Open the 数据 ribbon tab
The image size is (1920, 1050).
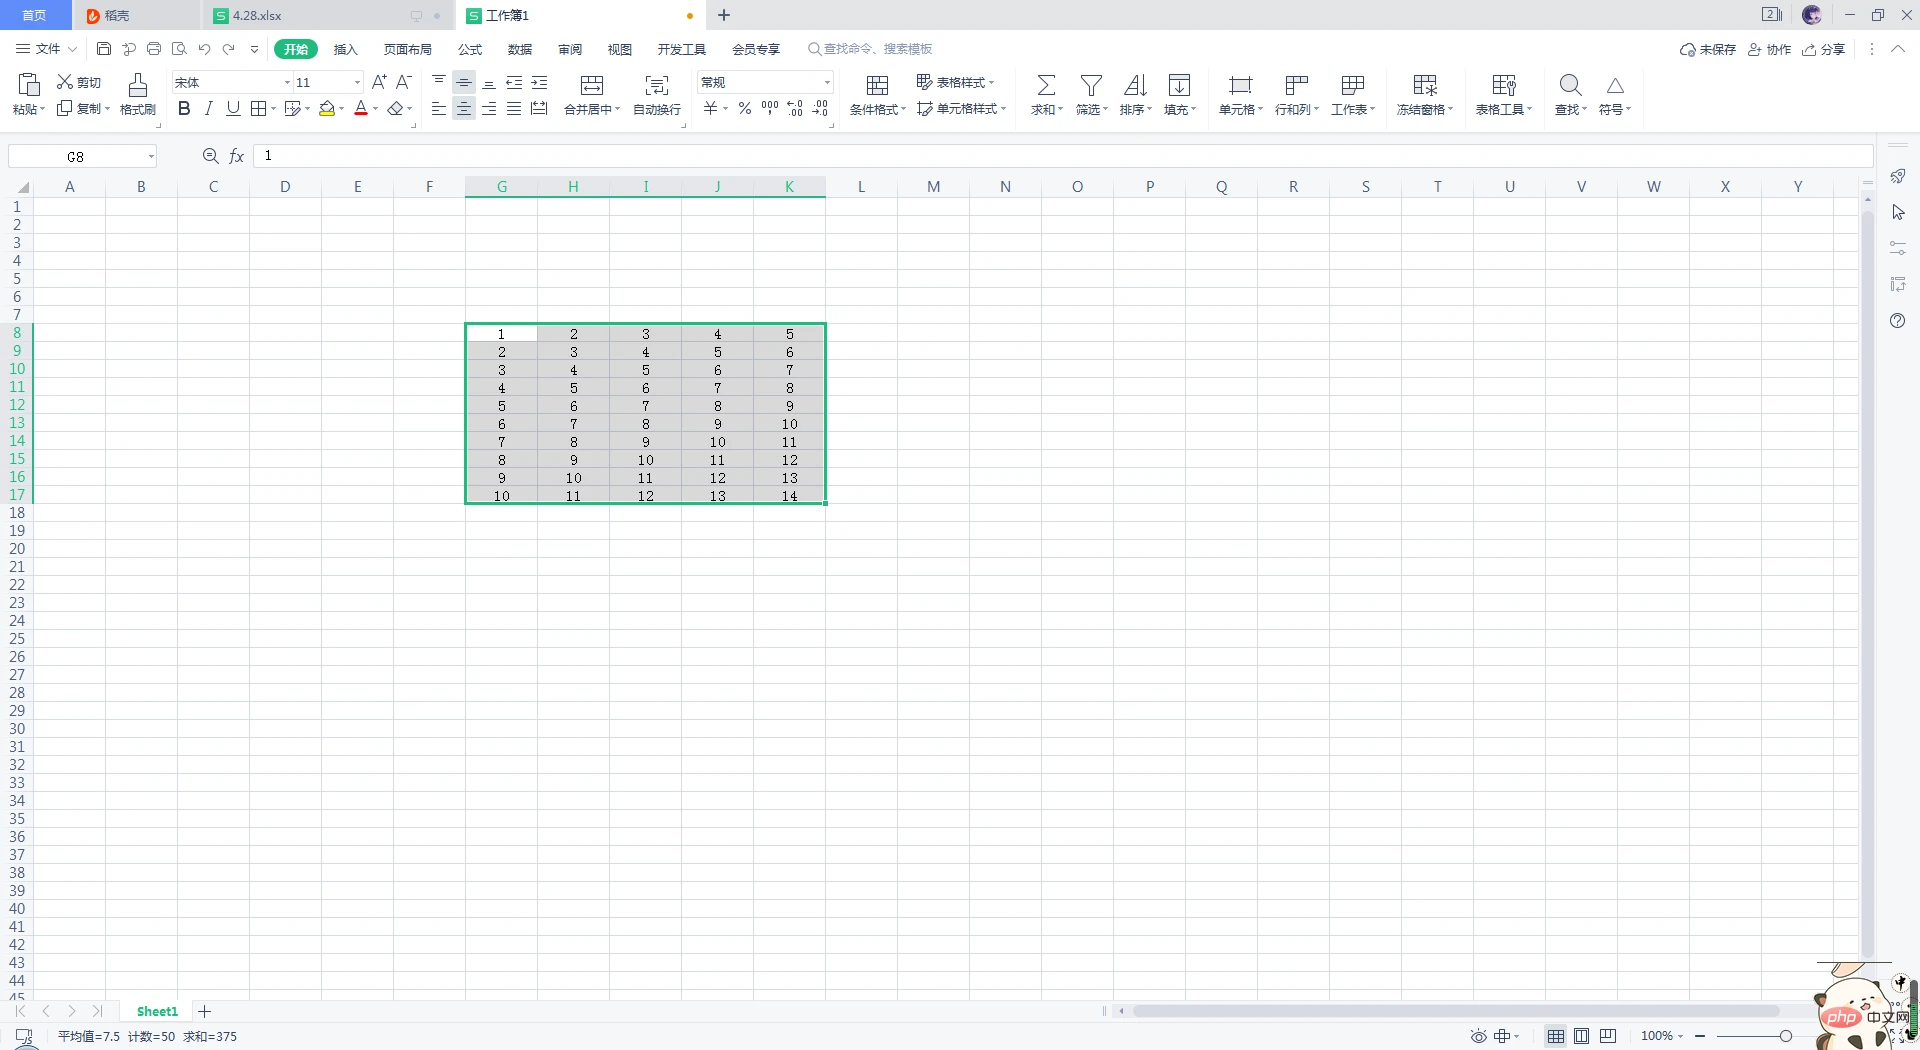[x=520, y=49]
